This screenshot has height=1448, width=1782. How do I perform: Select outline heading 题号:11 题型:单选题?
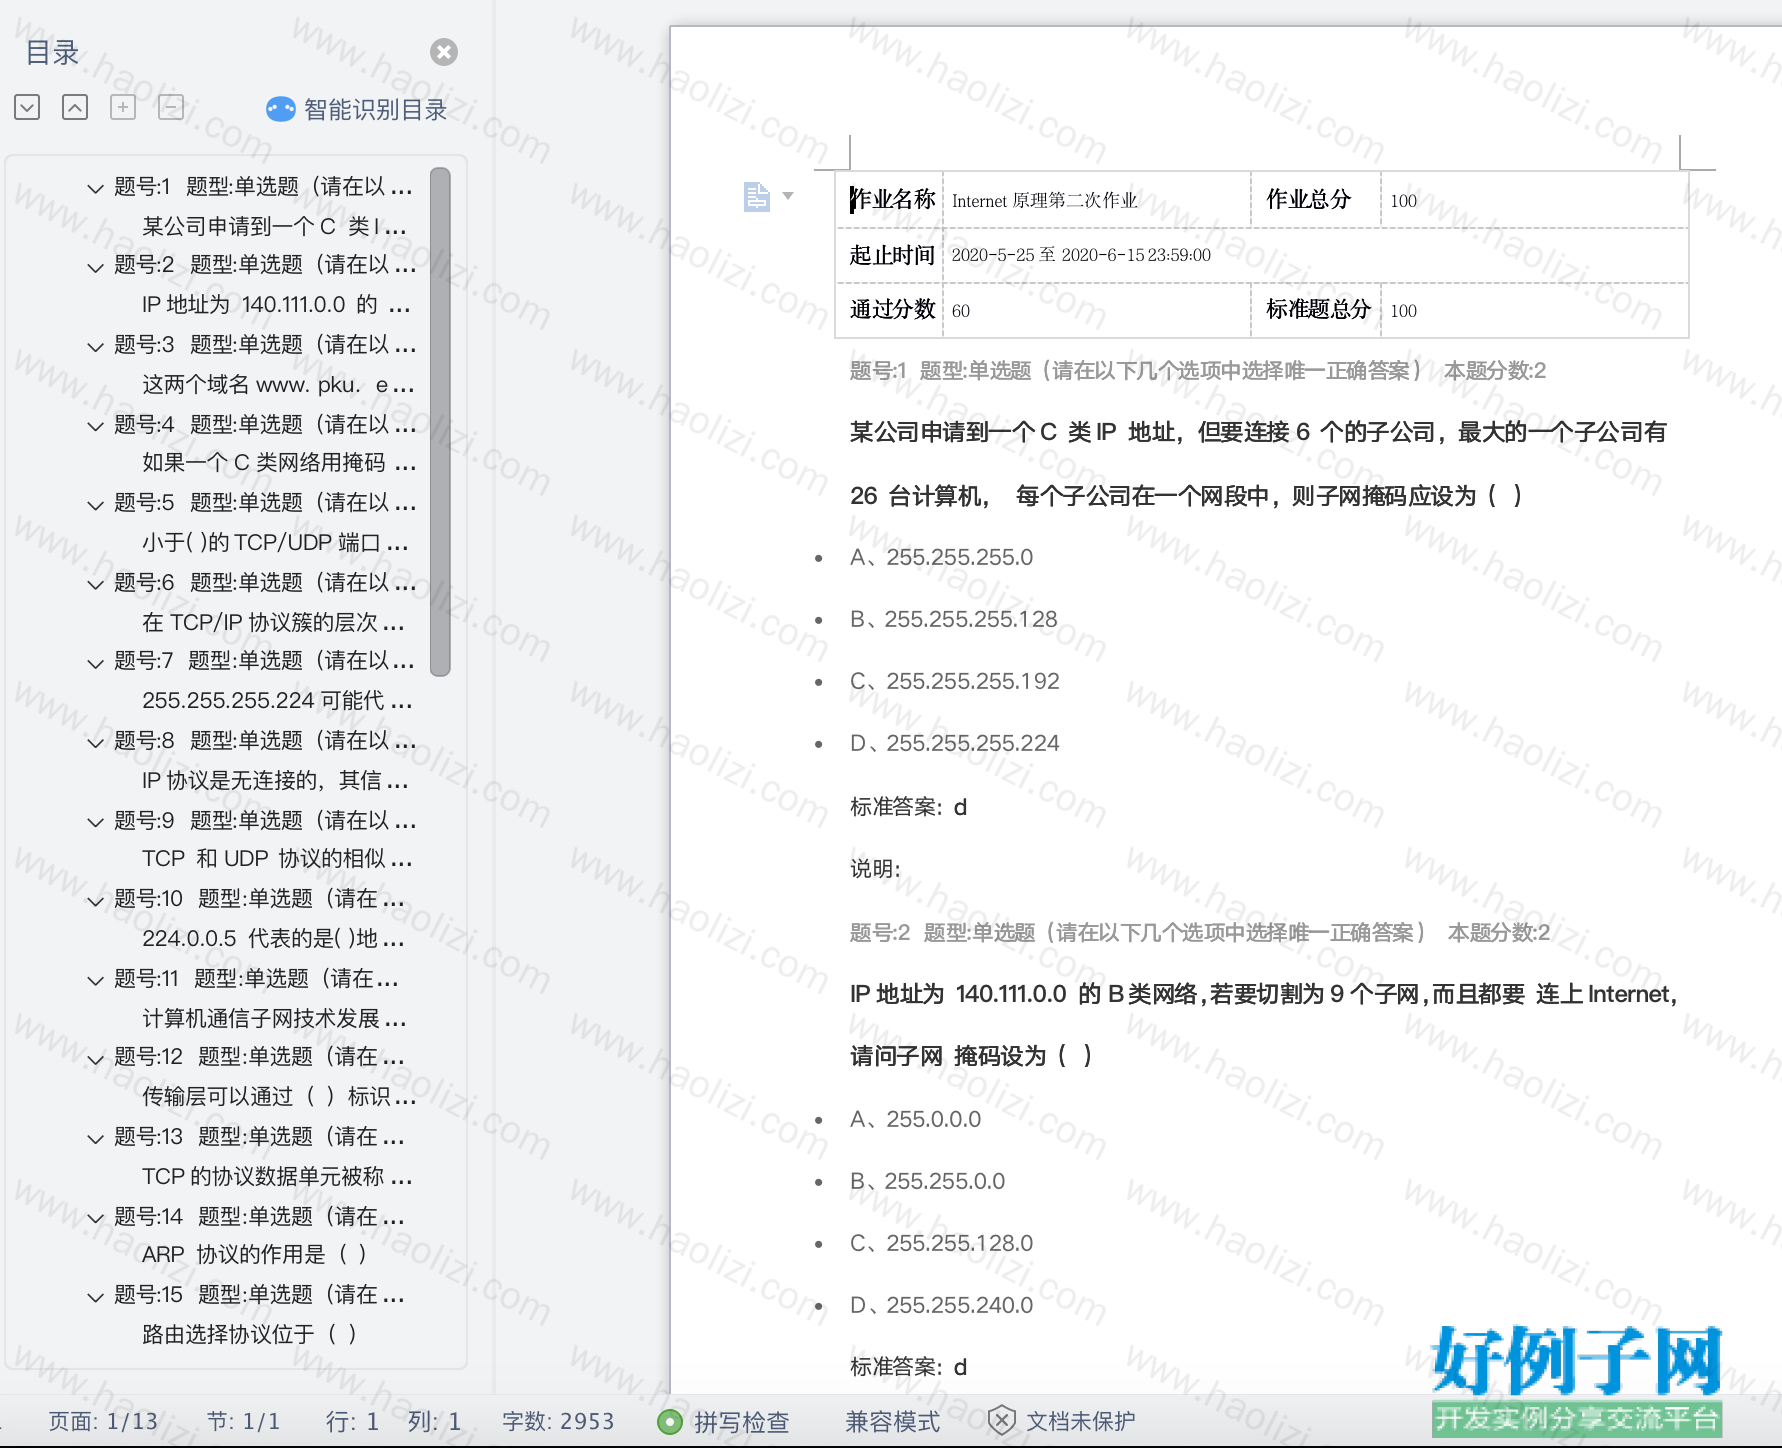point(257,979)
